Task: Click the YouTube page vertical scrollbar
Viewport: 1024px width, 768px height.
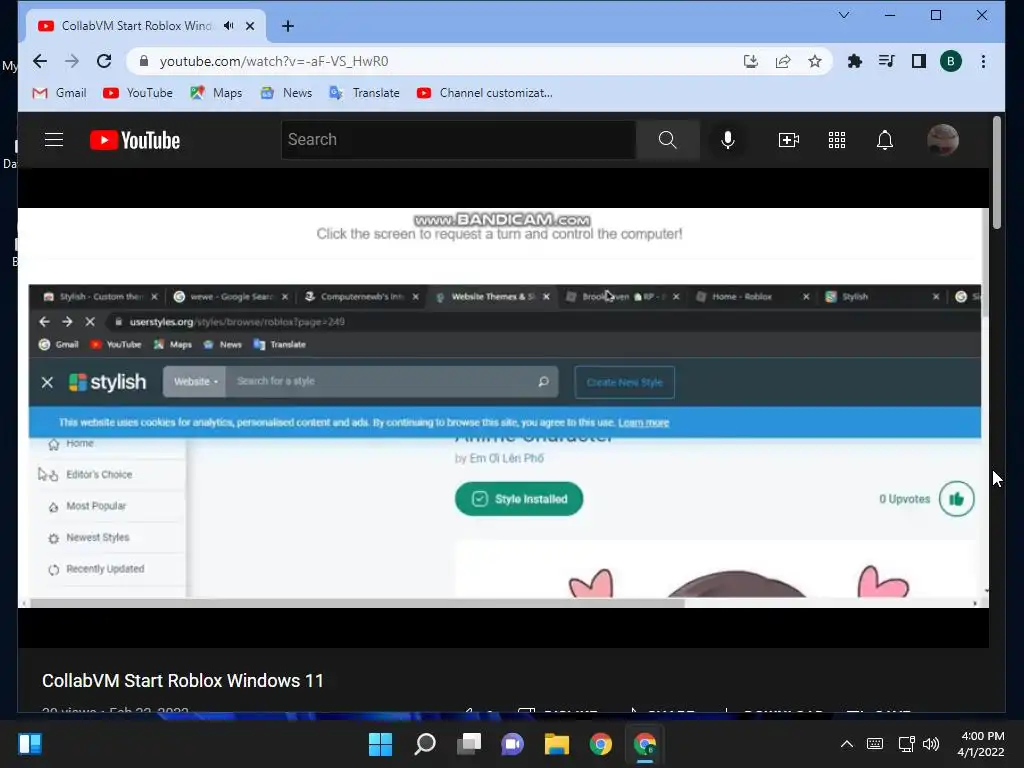Action: (997, 173)
